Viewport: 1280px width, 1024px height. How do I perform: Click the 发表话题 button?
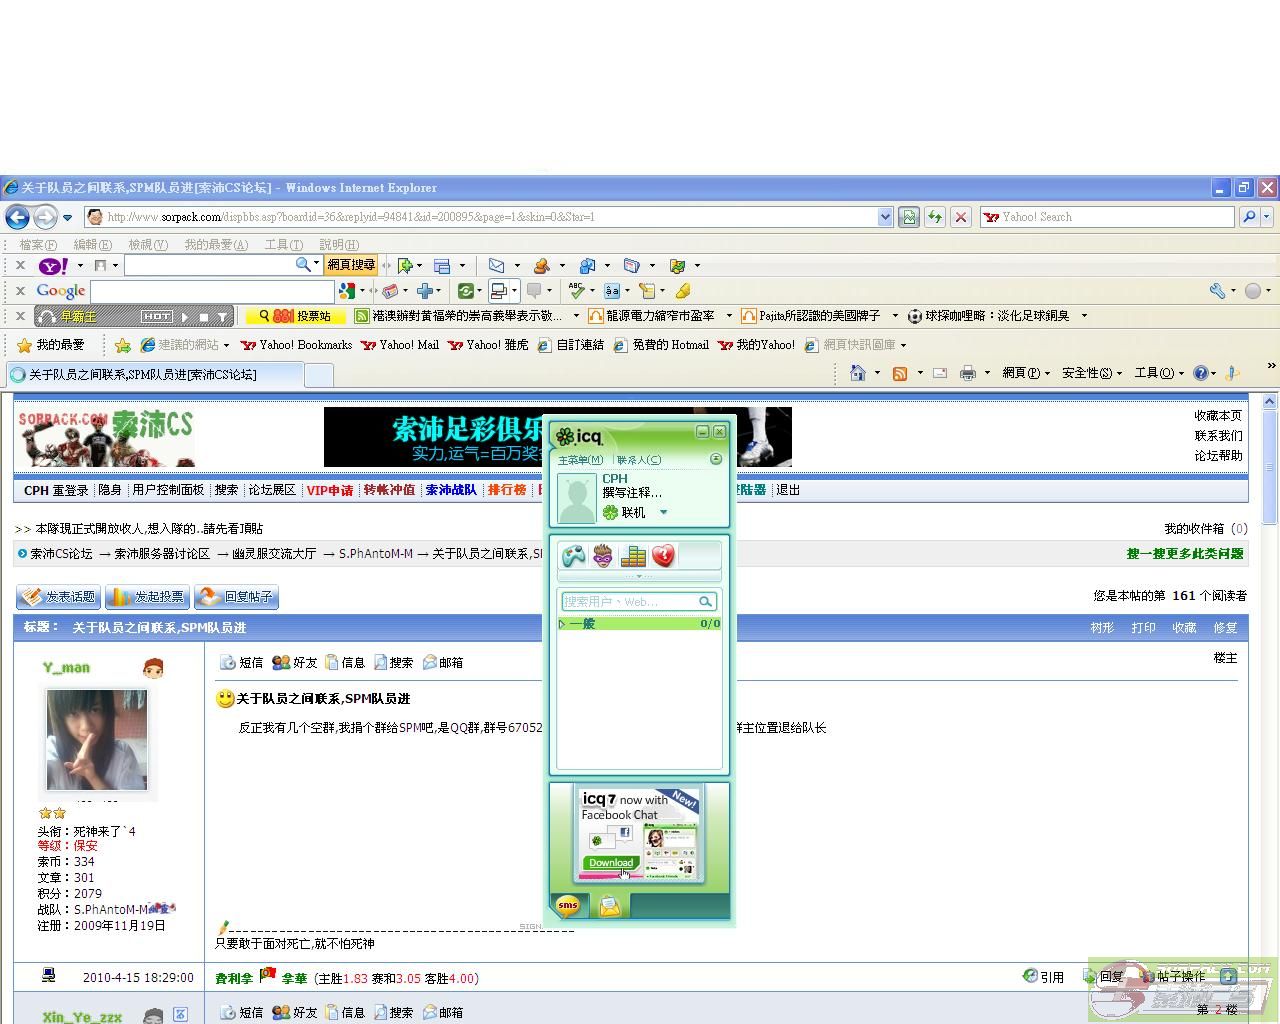coord(60,597)
